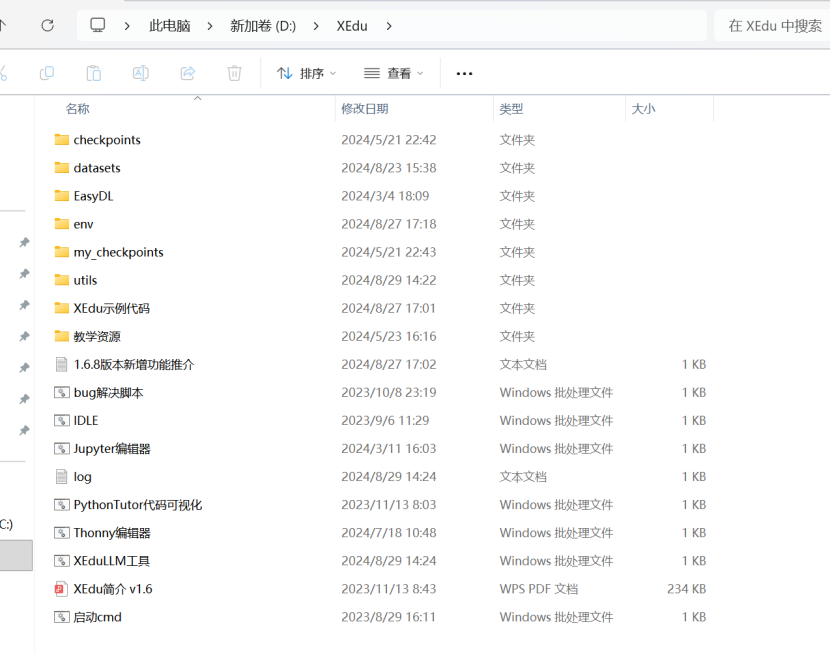Expand chevron after 新加卷 (D:) in breadcrumb
Screen dimensions: 830x654
pyautogui.click(x=316, y=25)
